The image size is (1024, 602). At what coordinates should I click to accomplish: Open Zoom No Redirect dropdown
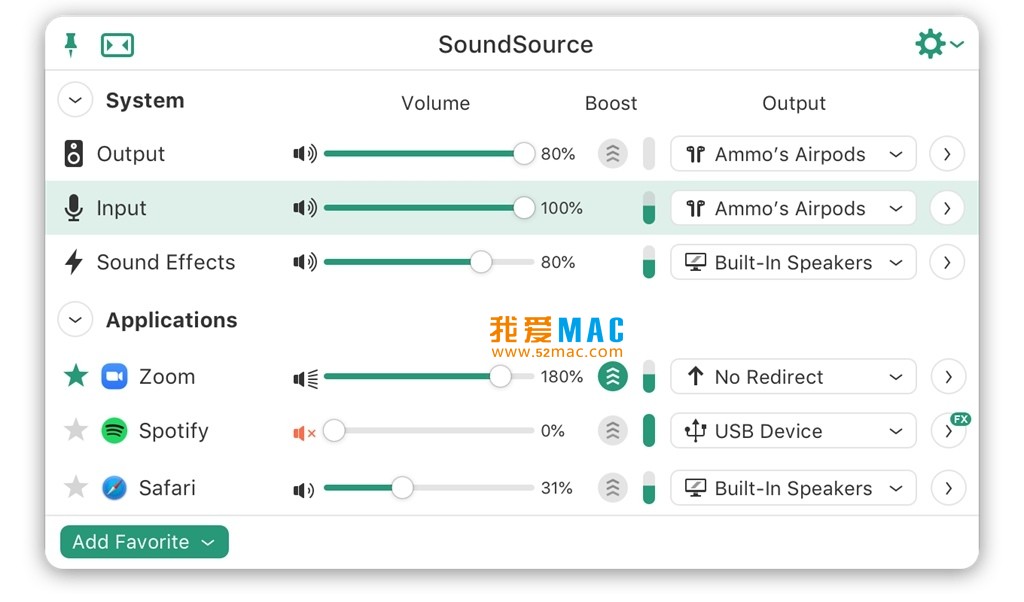tap(793, 377)
